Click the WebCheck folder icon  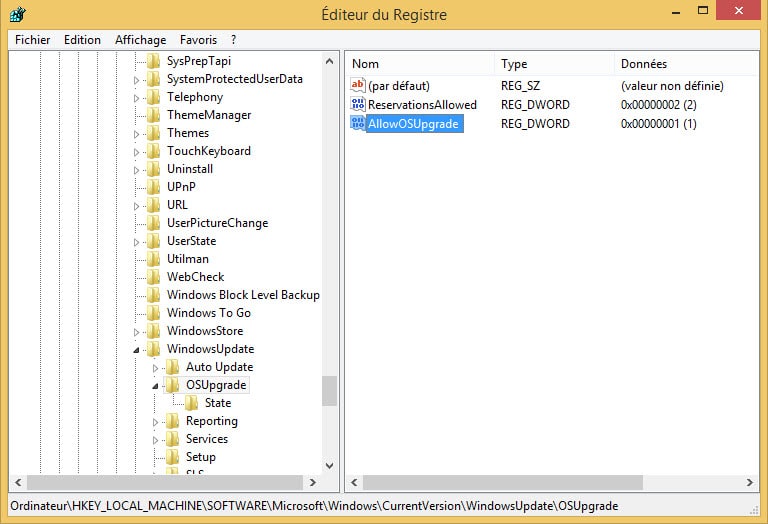tap(154, 277)
